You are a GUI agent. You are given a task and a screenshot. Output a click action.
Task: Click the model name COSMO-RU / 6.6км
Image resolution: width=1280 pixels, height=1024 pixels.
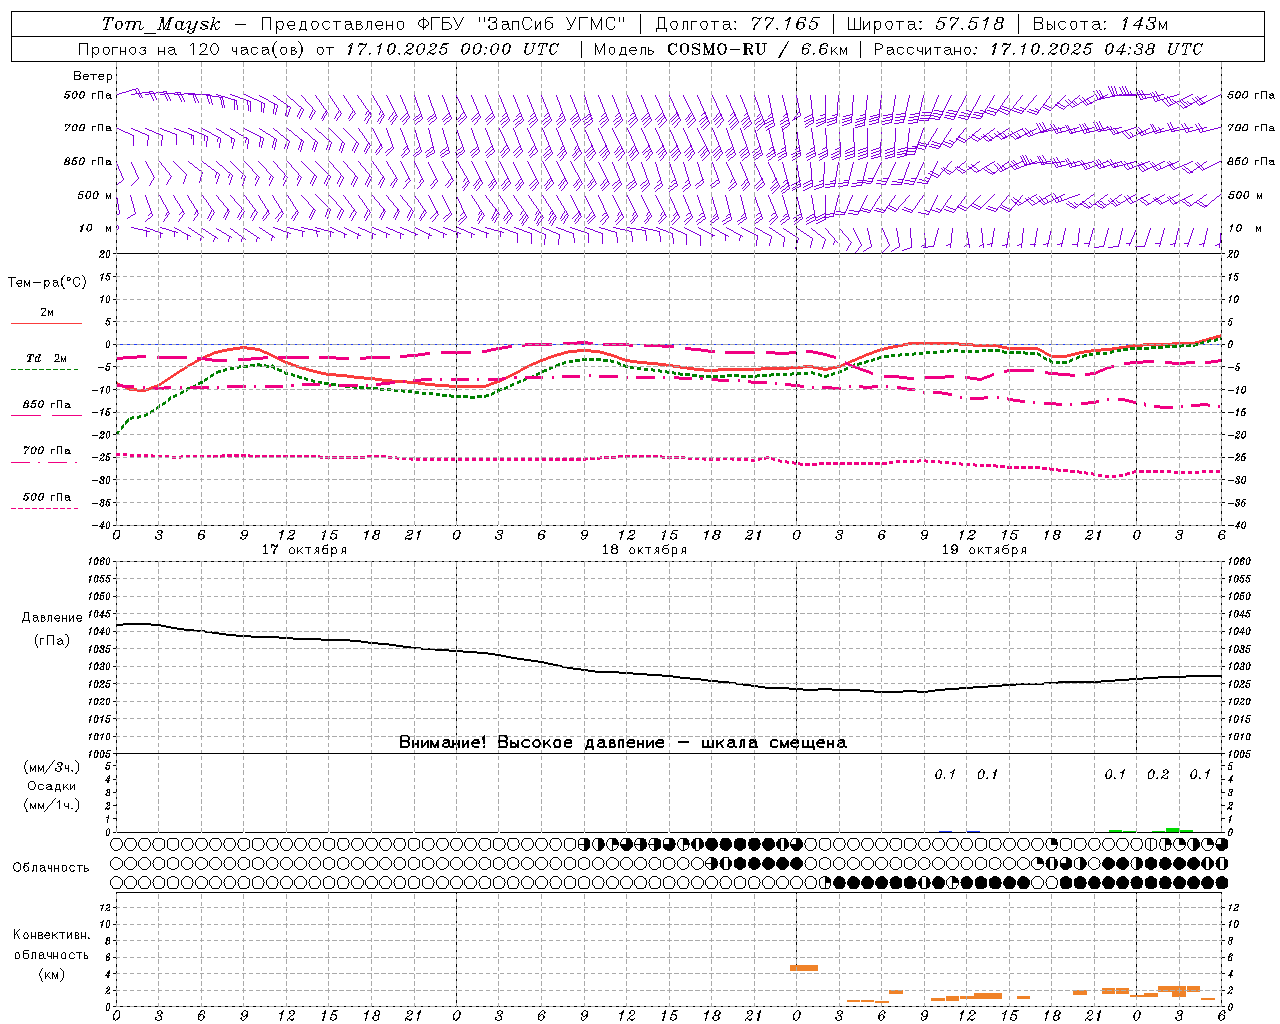pyautogui.click(x=757, y=49)
